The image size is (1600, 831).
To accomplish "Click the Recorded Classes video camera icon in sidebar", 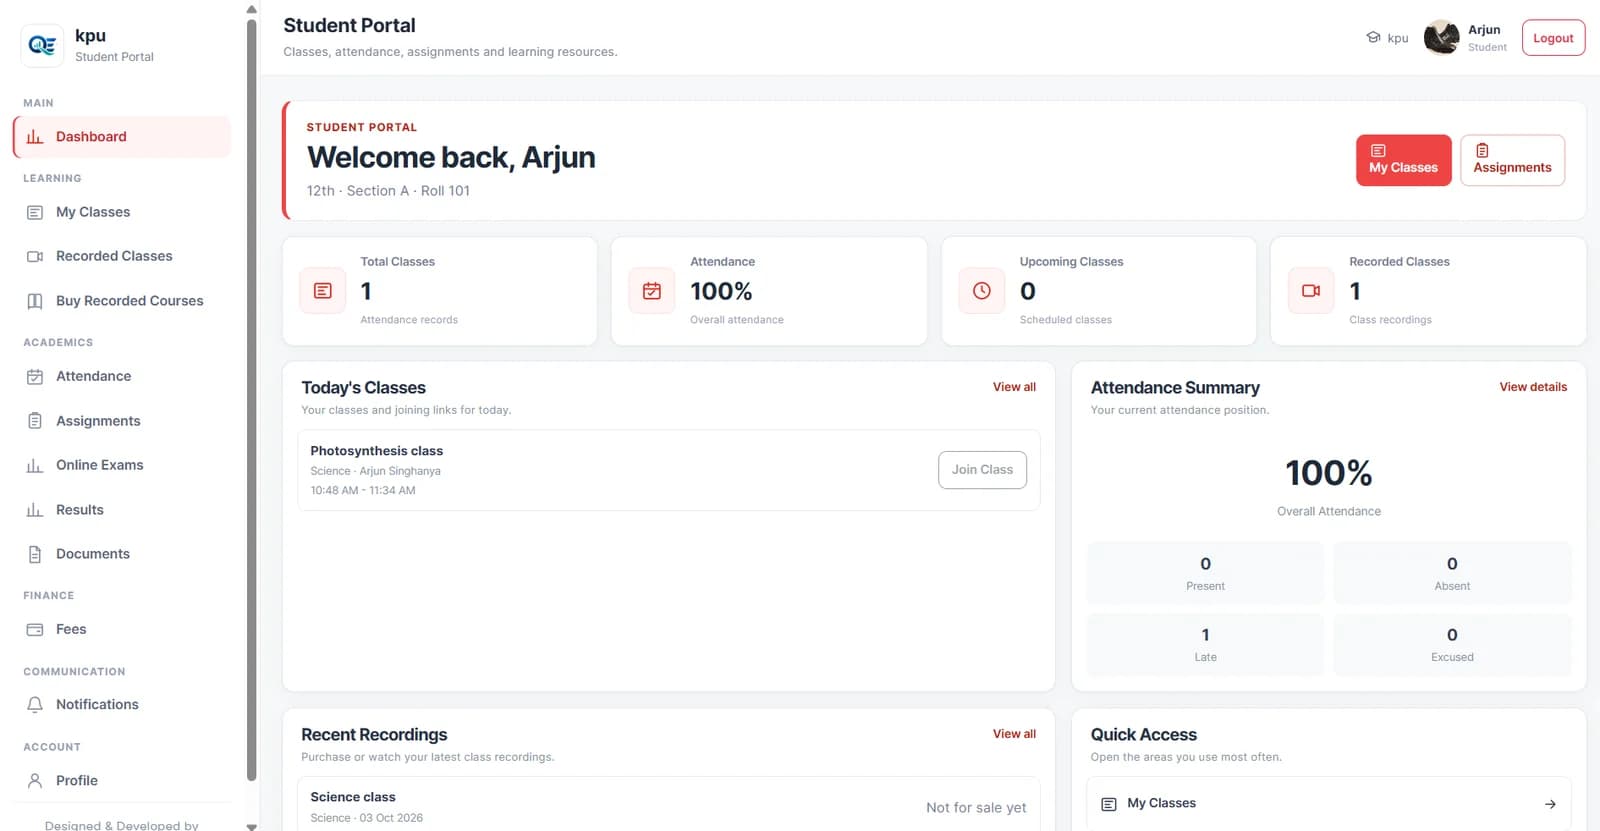I will coord(35,257).
